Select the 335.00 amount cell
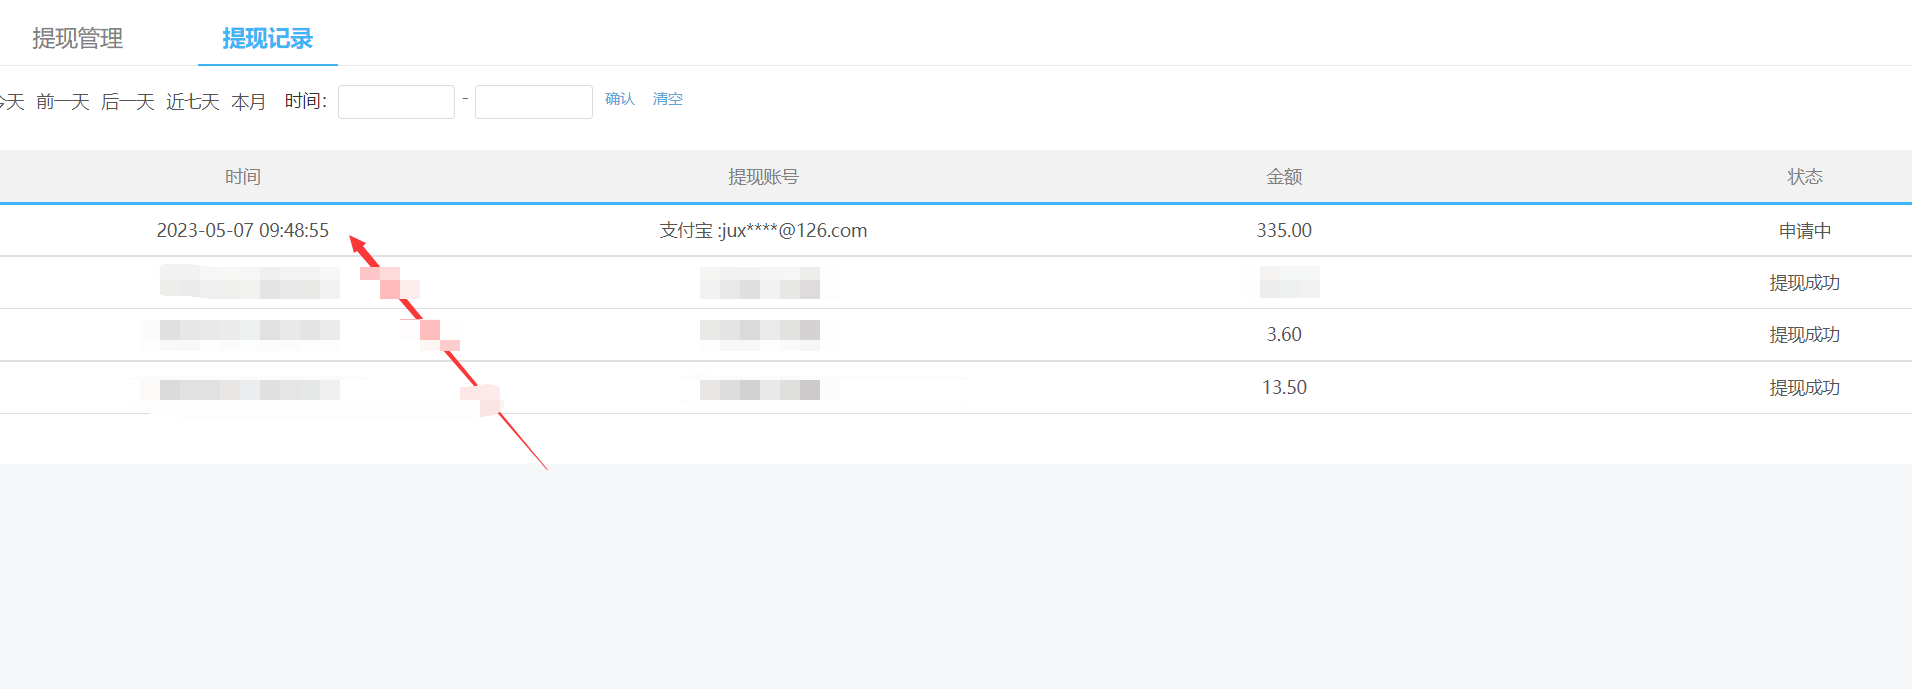1912x689 pixels. 1284,231
